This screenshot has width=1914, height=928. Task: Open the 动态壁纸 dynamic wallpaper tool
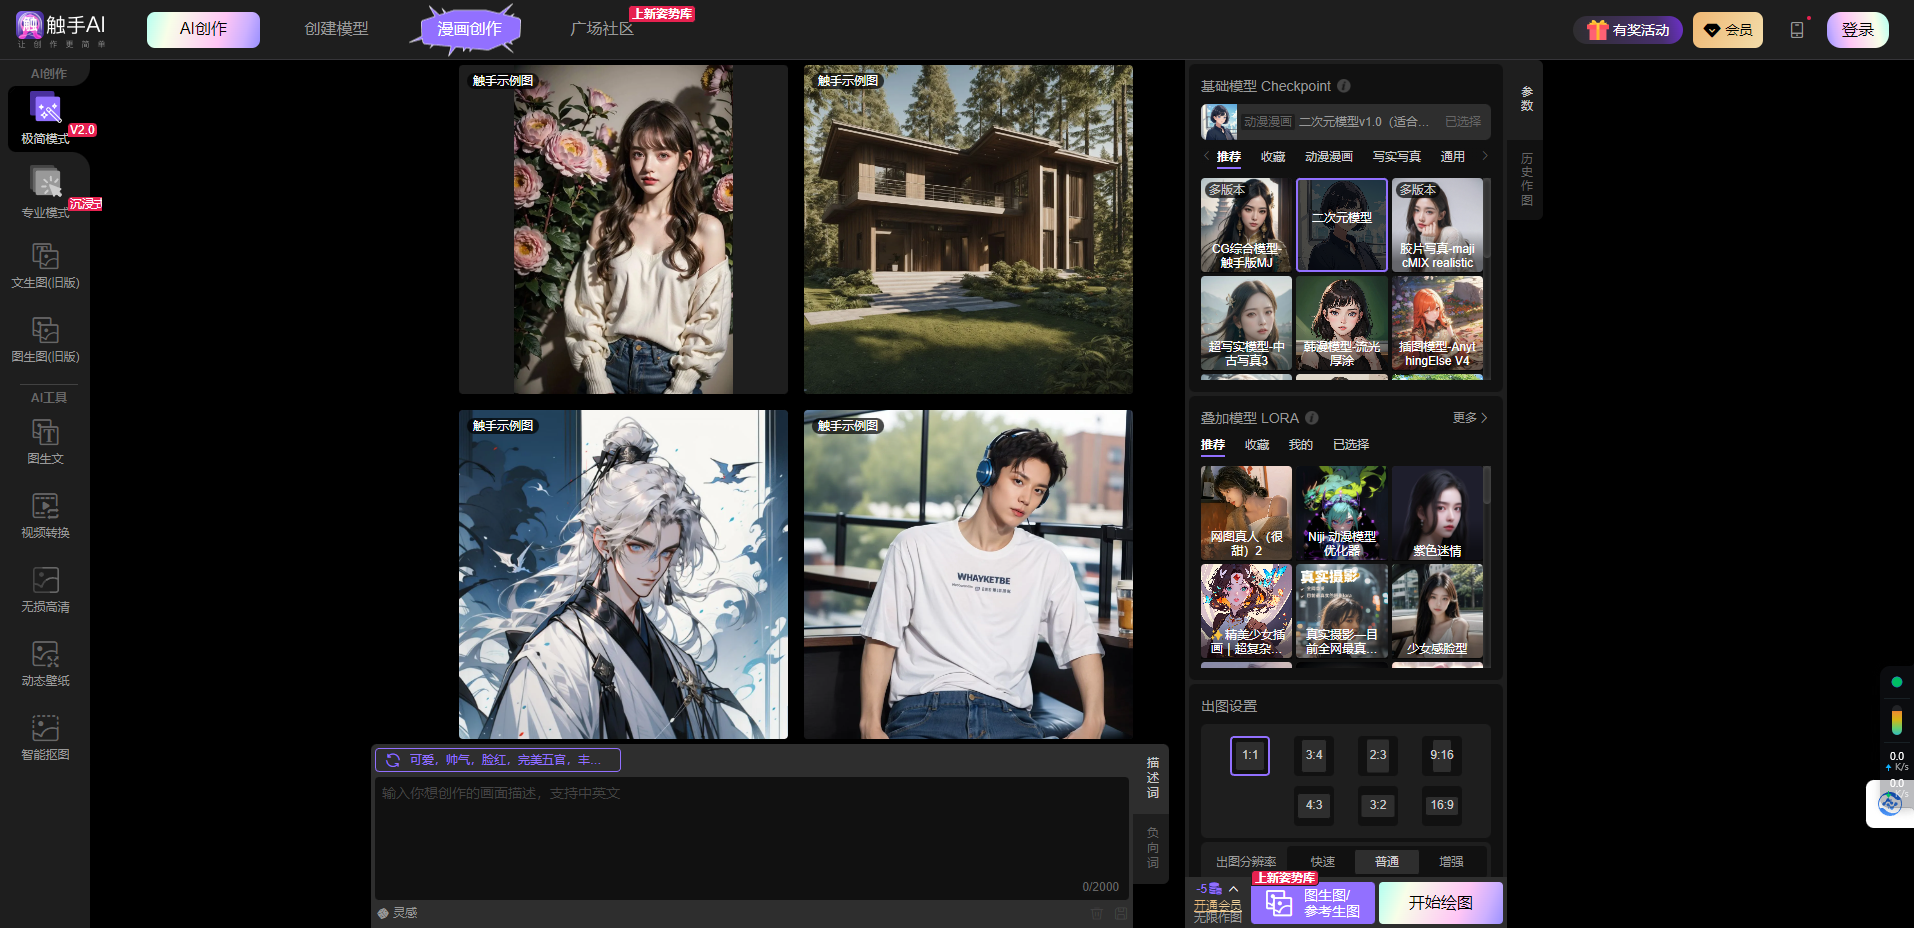coord(45,663)
